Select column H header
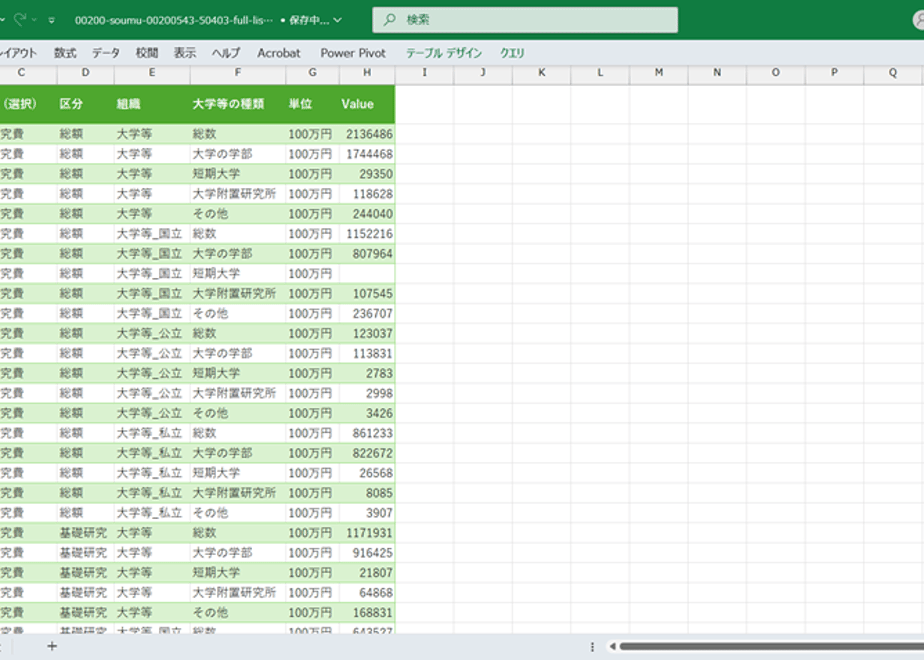The image size is (924, 660). 367,72
